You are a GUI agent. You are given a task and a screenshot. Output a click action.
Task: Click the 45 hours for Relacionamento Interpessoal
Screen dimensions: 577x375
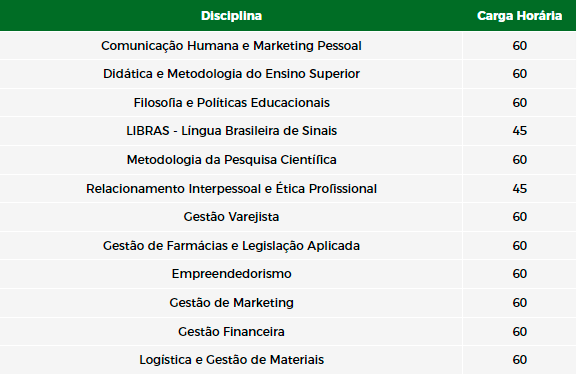tap(520, 189)
